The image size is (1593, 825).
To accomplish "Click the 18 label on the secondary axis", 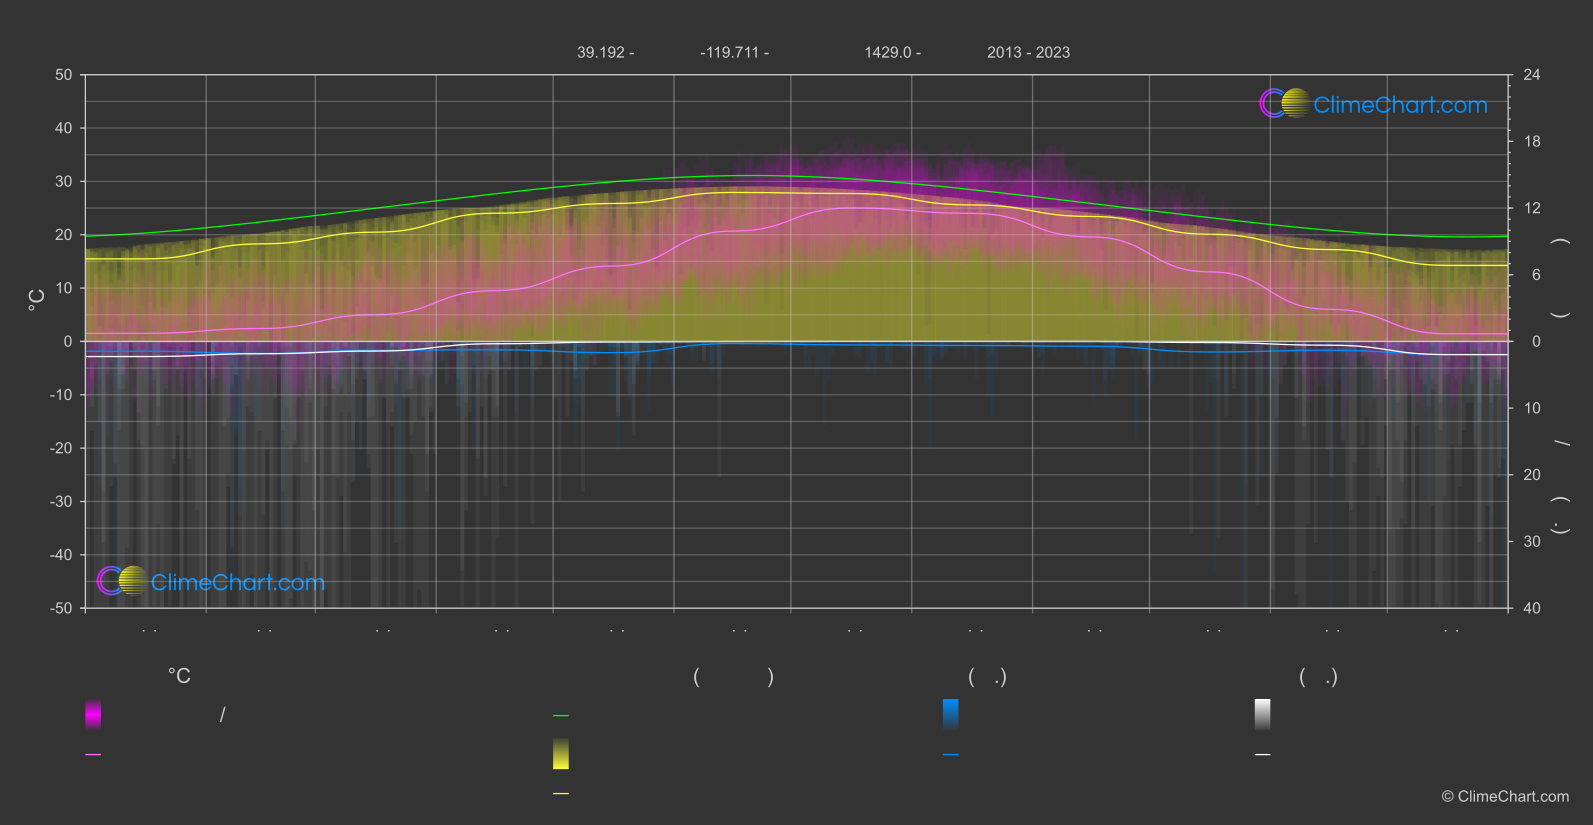I will [1532, 142].
